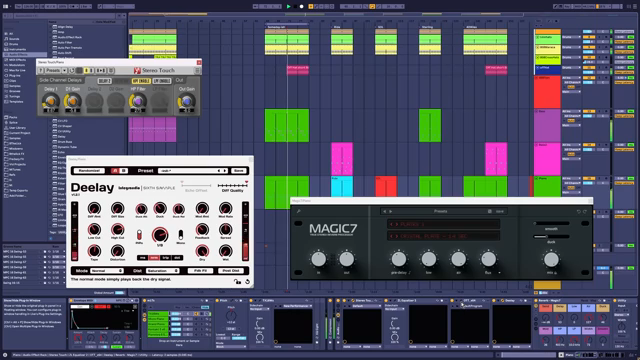The width and height of the screenshot is (640, 360).
Task: Click the transport record button
Action: click(302, 7)
